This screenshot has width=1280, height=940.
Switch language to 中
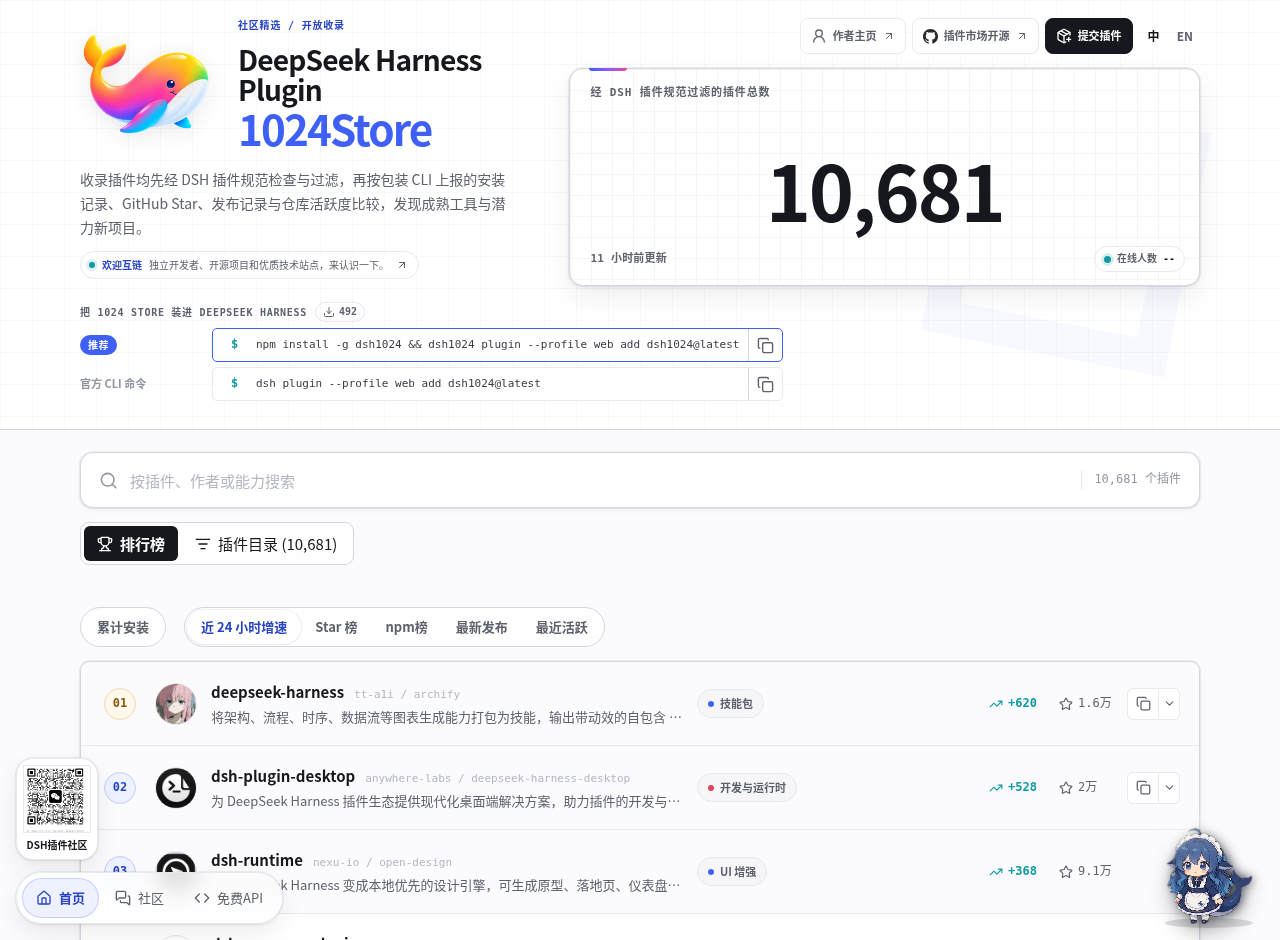[x=1154, y=37]
